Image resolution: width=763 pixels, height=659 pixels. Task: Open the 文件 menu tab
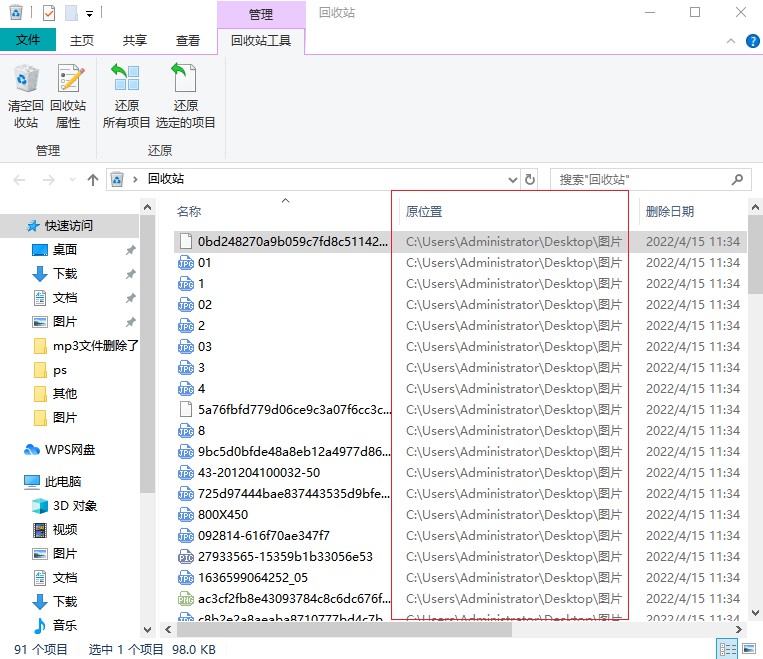[28, 40]
